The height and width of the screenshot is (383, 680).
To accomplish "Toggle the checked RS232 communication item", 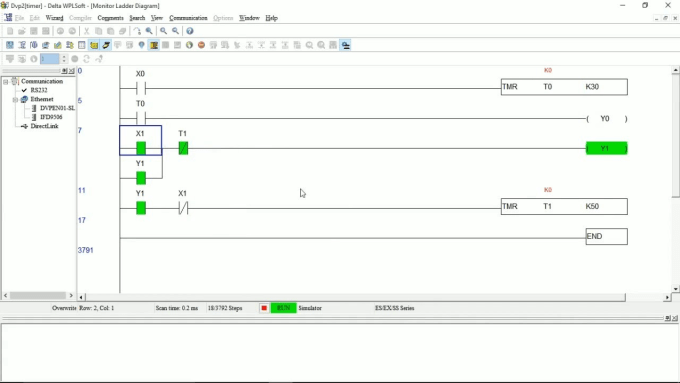I will pos(35,90).
